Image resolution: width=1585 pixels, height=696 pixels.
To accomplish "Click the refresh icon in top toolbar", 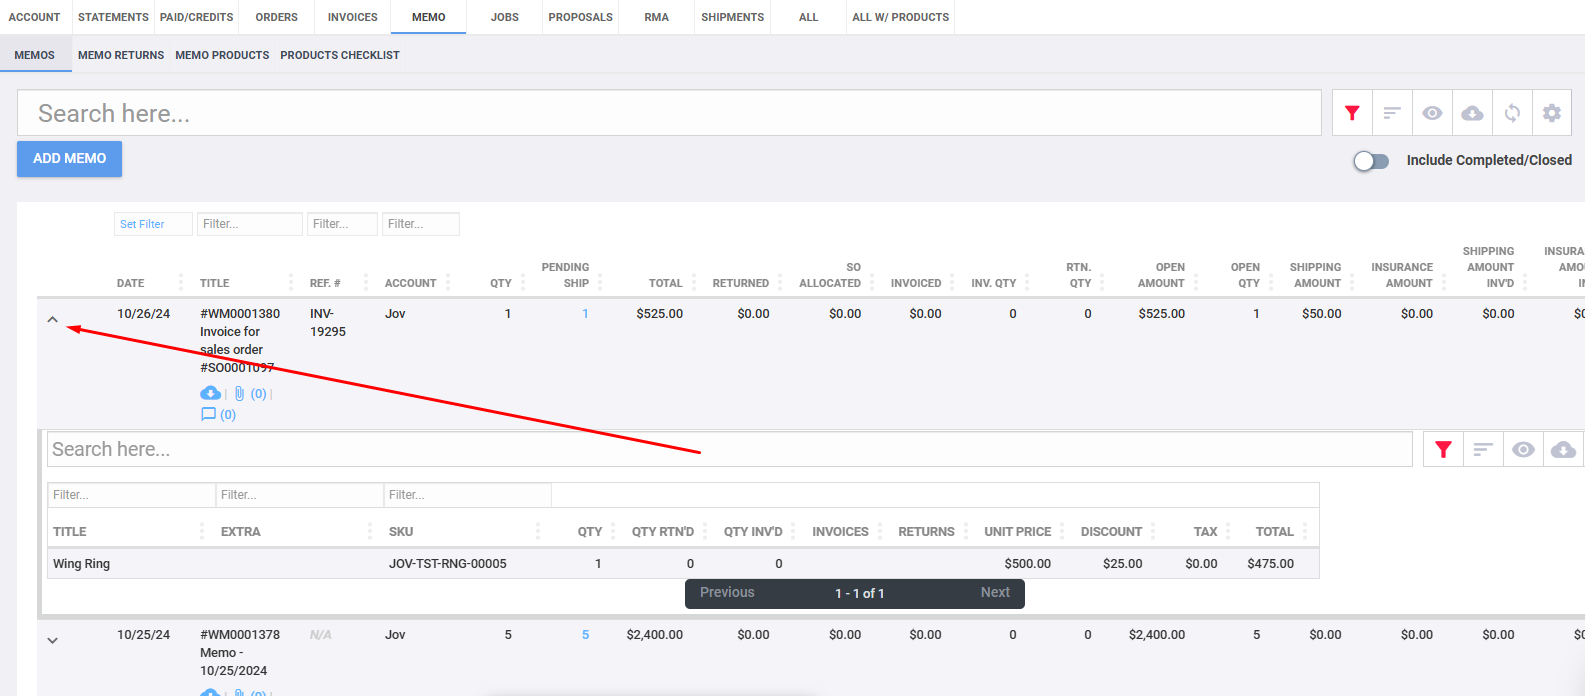I will 1512,113.
